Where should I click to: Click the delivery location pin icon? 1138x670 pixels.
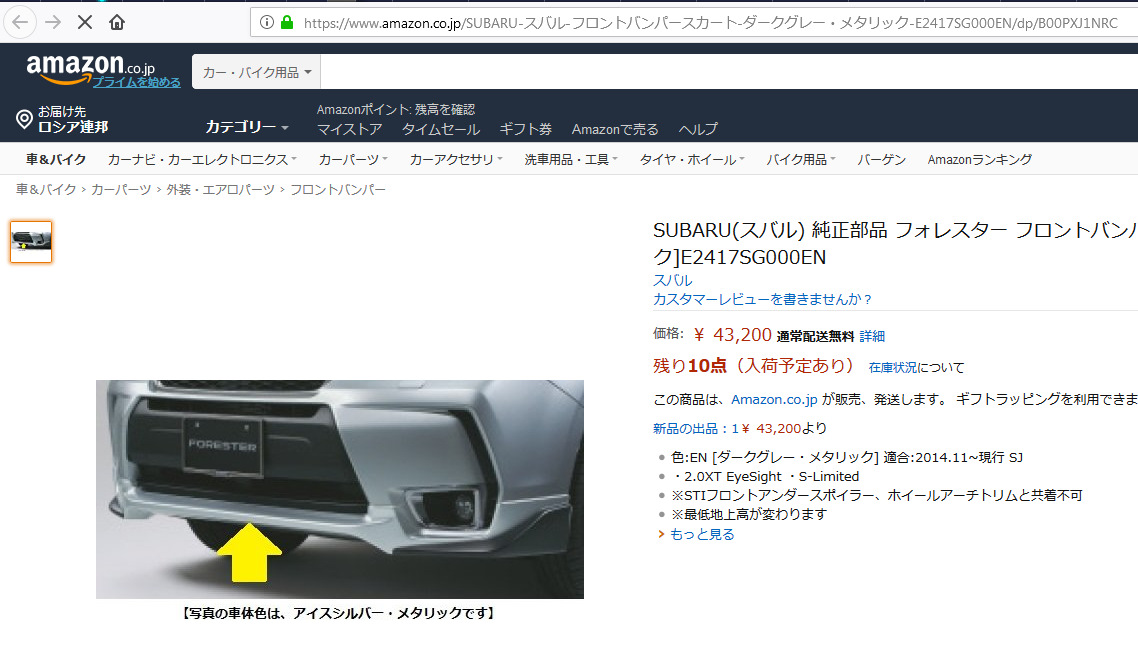(x=24, y=119)
